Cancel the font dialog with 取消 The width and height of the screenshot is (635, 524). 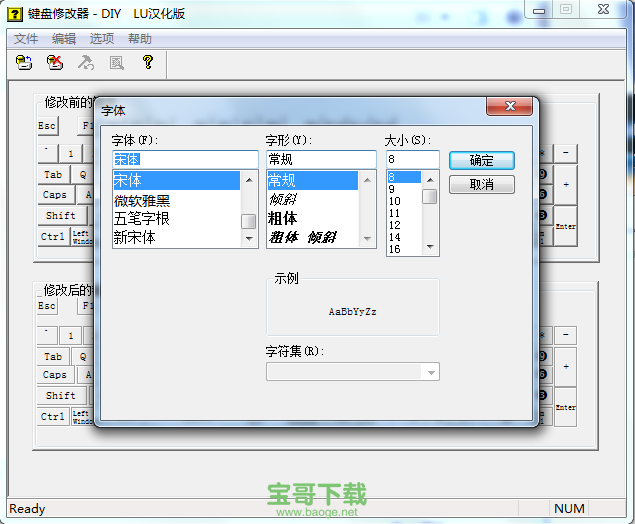pos(482,185)
